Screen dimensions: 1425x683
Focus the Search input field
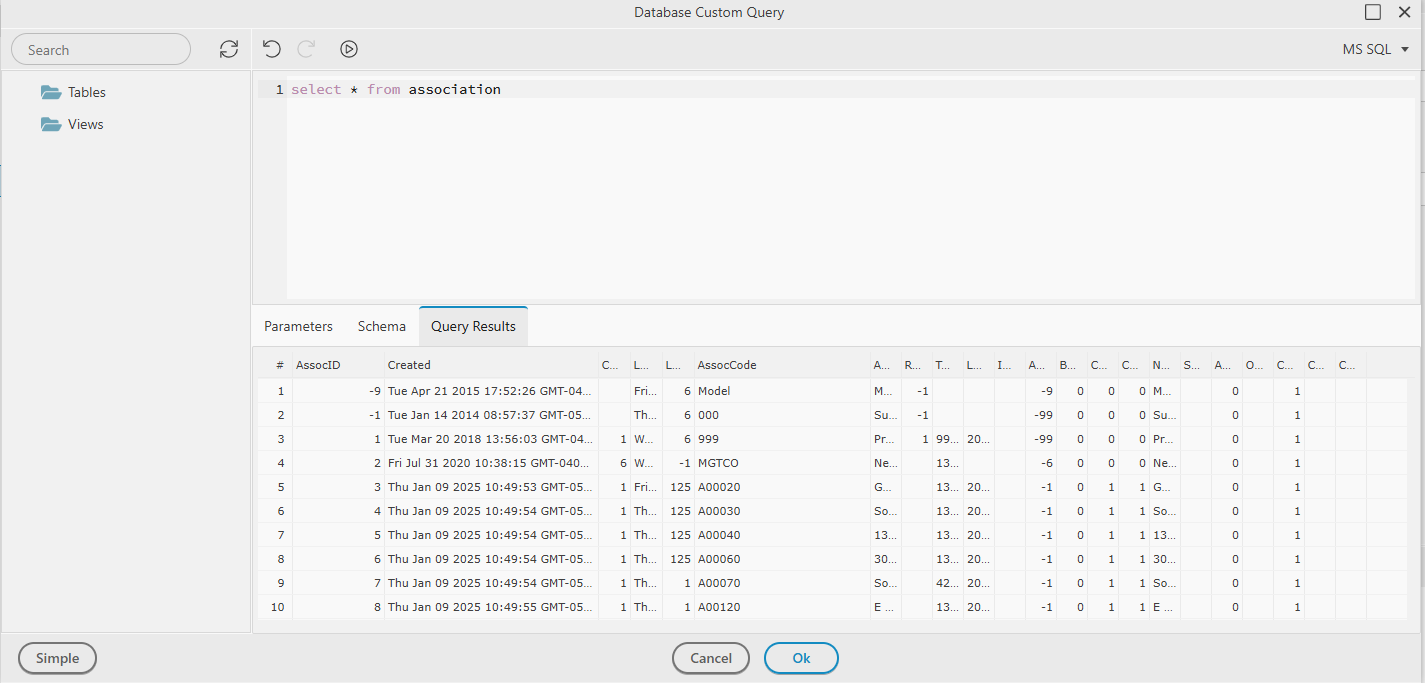tap(101, 49)
